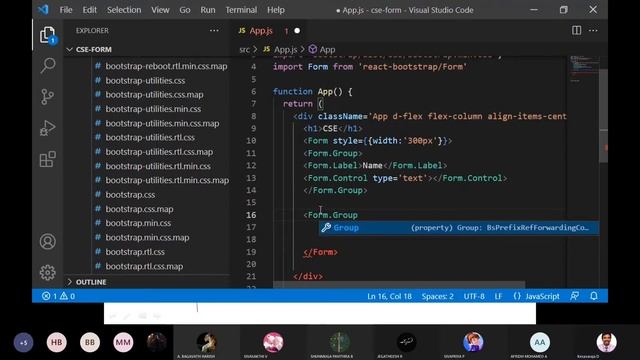Screen dimensions: 640x360
Task: Open Explorer Views and More Actions ellipsis
Action: 214,30
